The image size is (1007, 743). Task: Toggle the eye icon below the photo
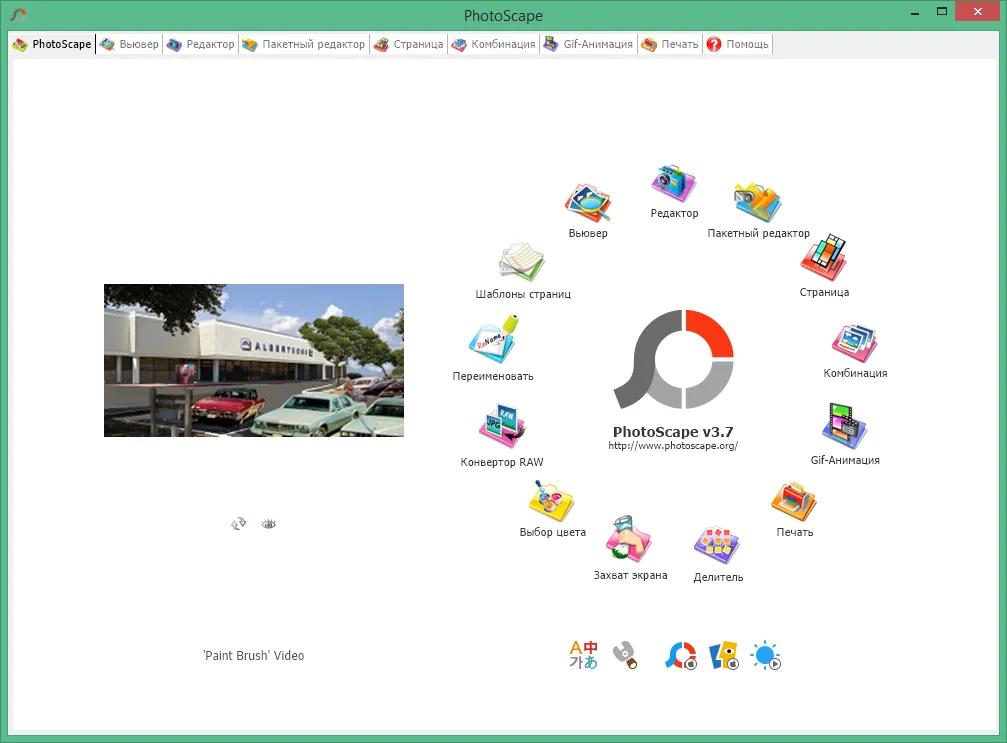268,523
